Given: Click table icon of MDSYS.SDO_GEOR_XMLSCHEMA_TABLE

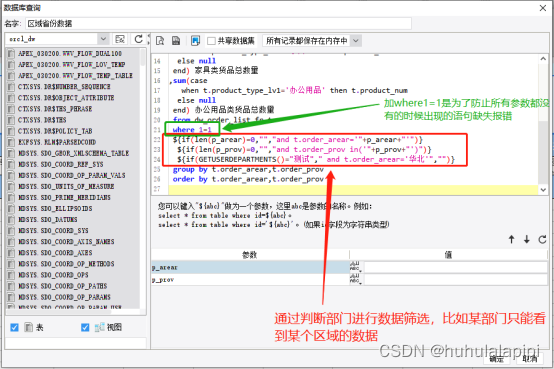Looking at the screenshot, I should point(11,153).
